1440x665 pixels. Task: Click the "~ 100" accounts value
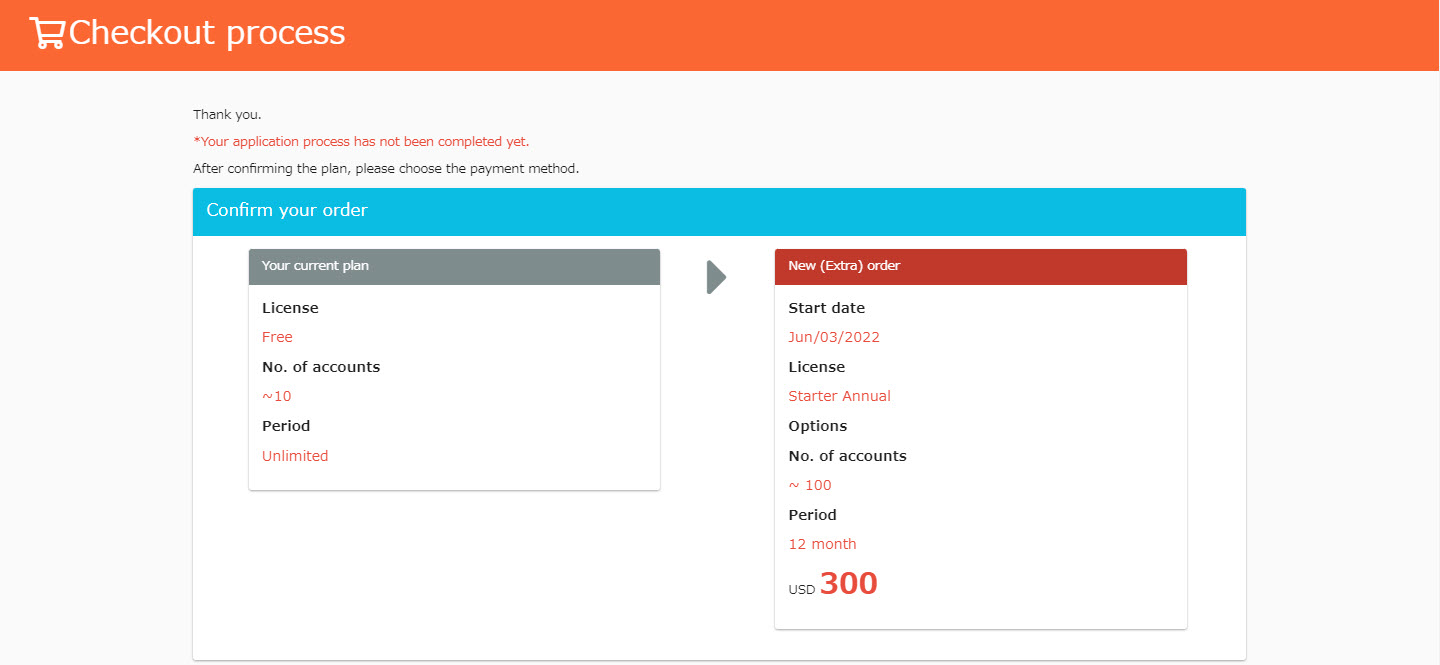click(x=810, y=486)
